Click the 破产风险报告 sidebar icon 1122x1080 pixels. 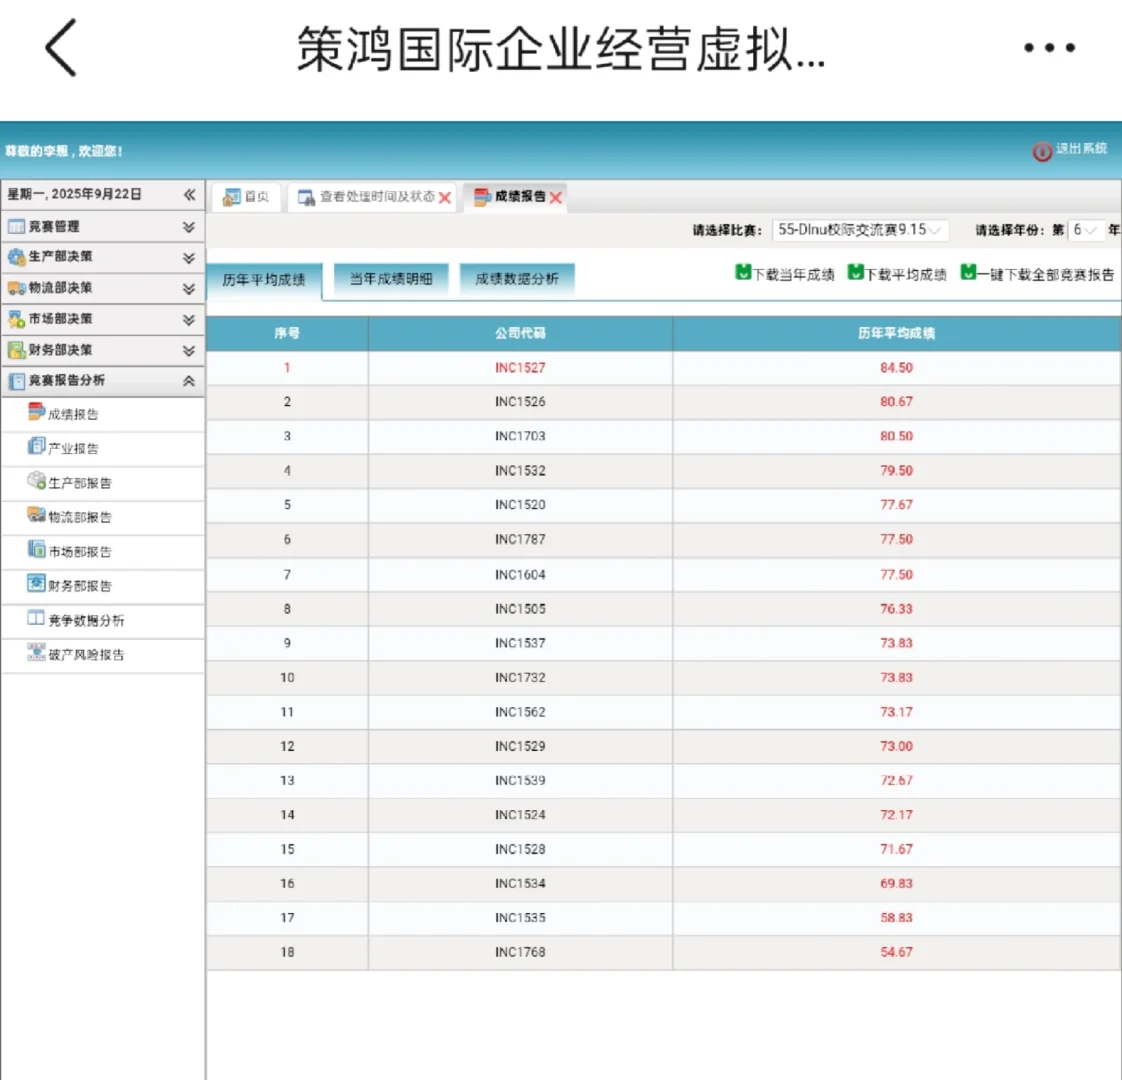36,652
